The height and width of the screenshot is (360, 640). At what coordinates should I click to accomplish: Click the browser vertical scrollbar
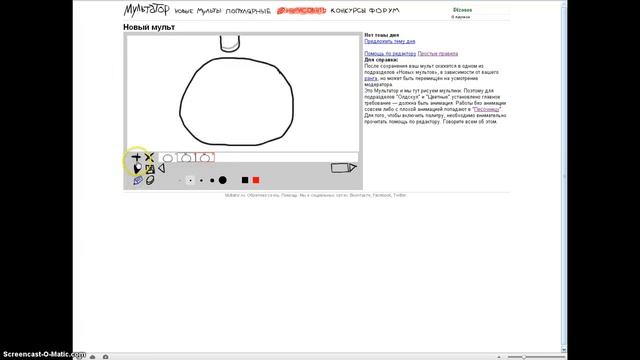click(x=564, y=176)
